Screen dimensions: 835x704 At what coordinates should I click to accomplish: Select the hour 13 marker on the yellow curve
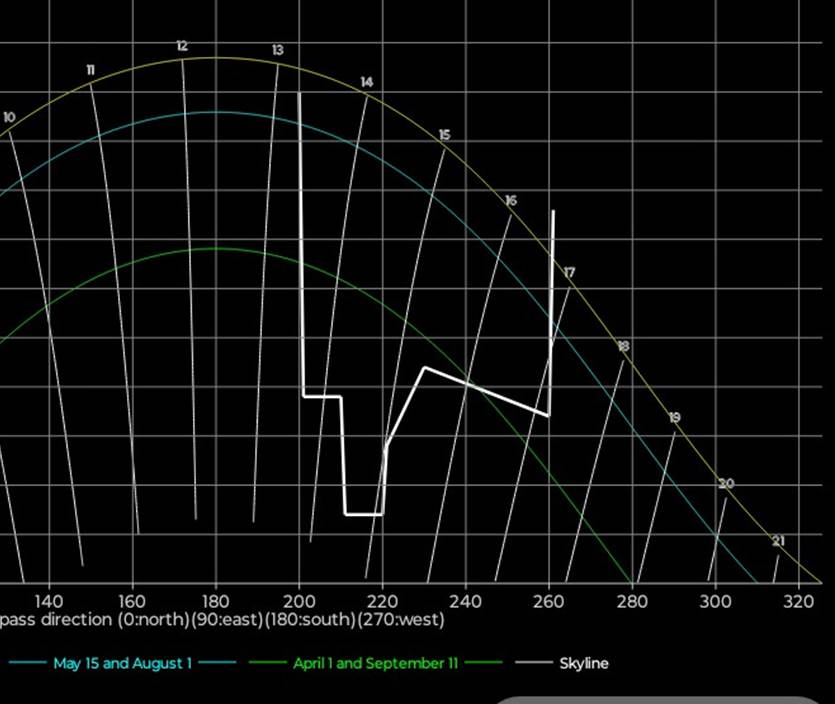pyautogui.click(x=277, y=50)
